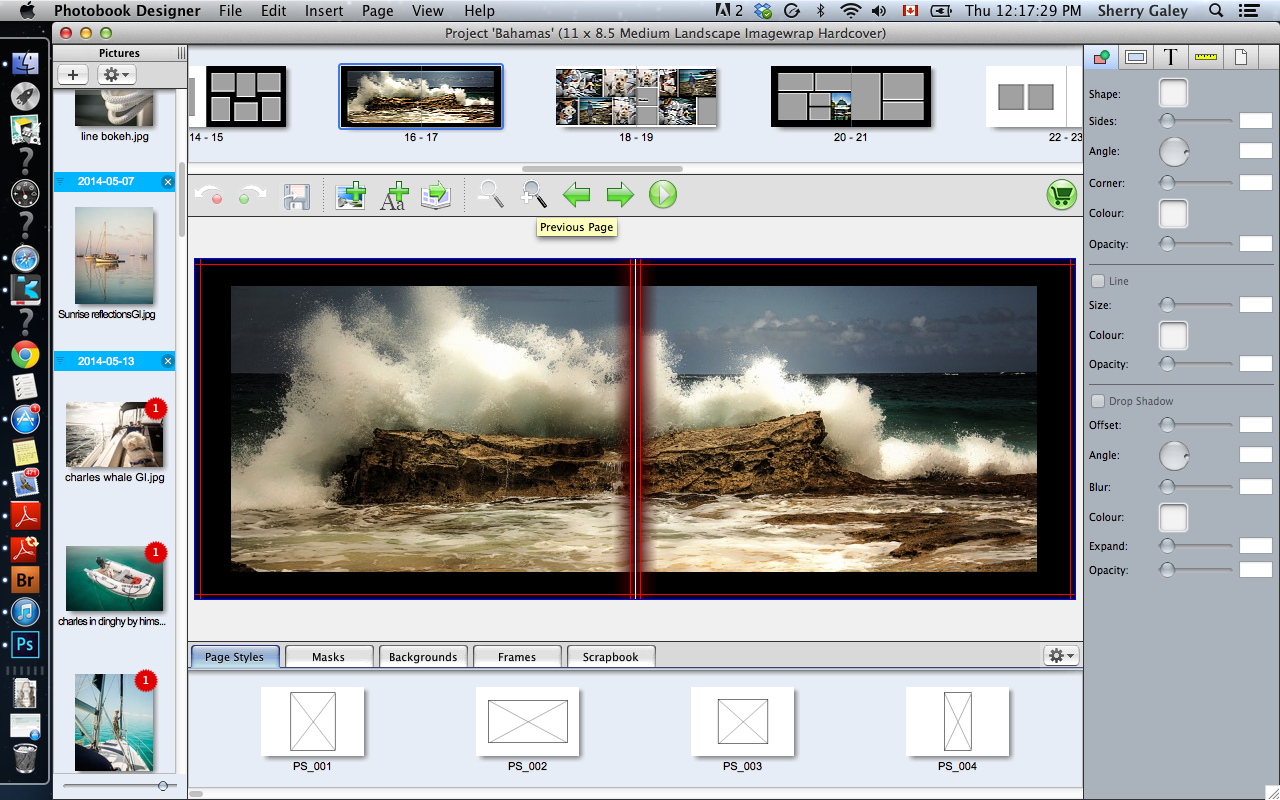Open the Pictures panel gear dropdown

pos(116,75)
